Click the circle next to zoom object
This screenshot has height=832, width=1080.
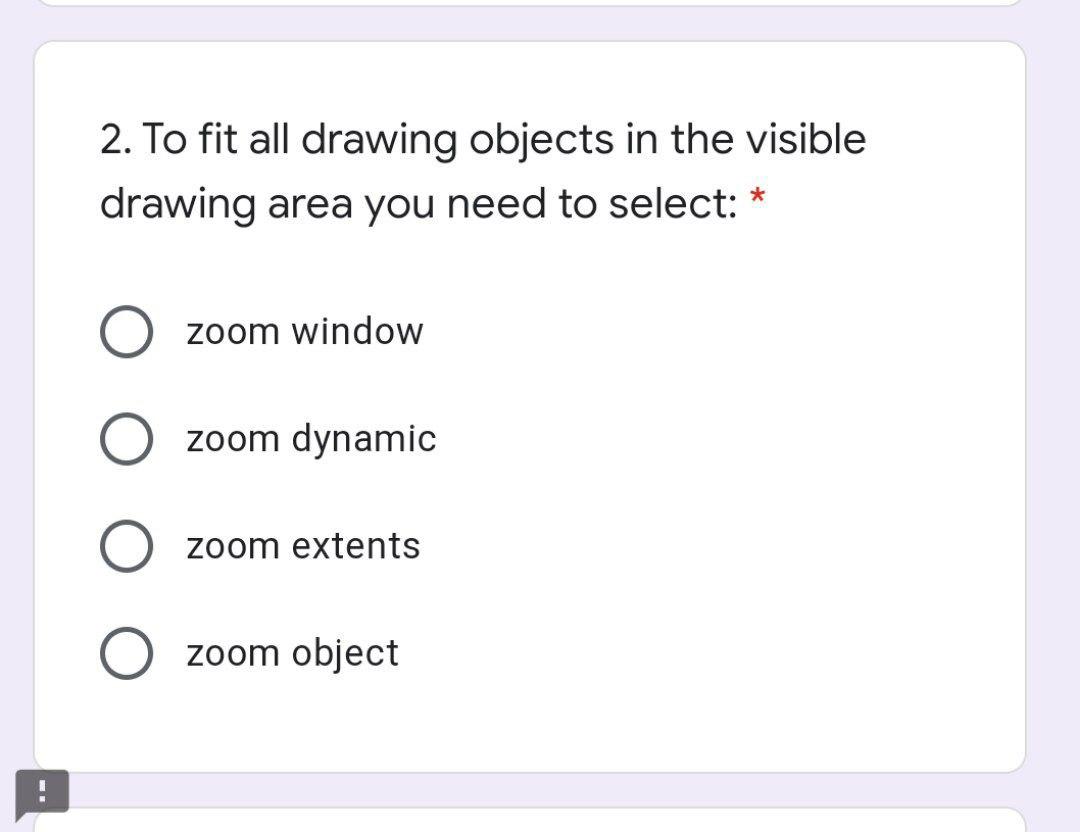click(126, 653)
